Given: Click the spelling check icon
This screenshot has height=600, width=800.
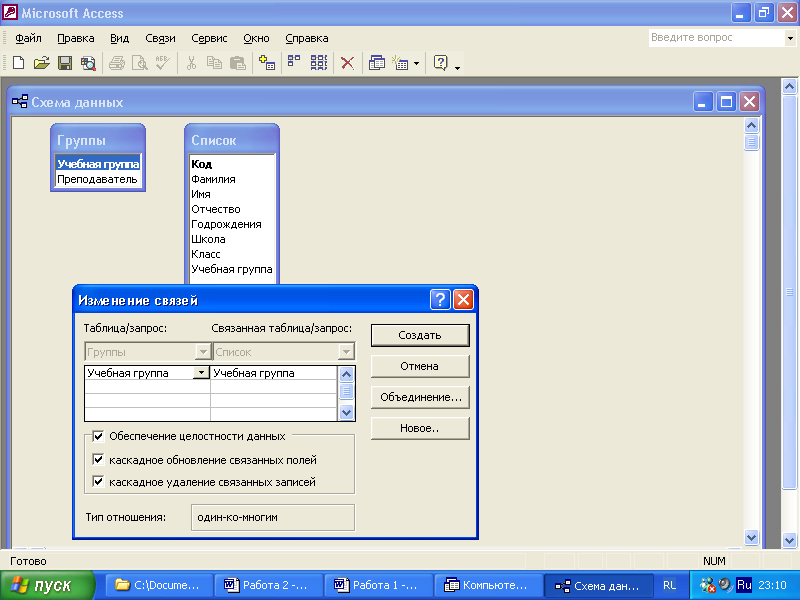Looking at the screenshot, I should (x=163, y=63).
